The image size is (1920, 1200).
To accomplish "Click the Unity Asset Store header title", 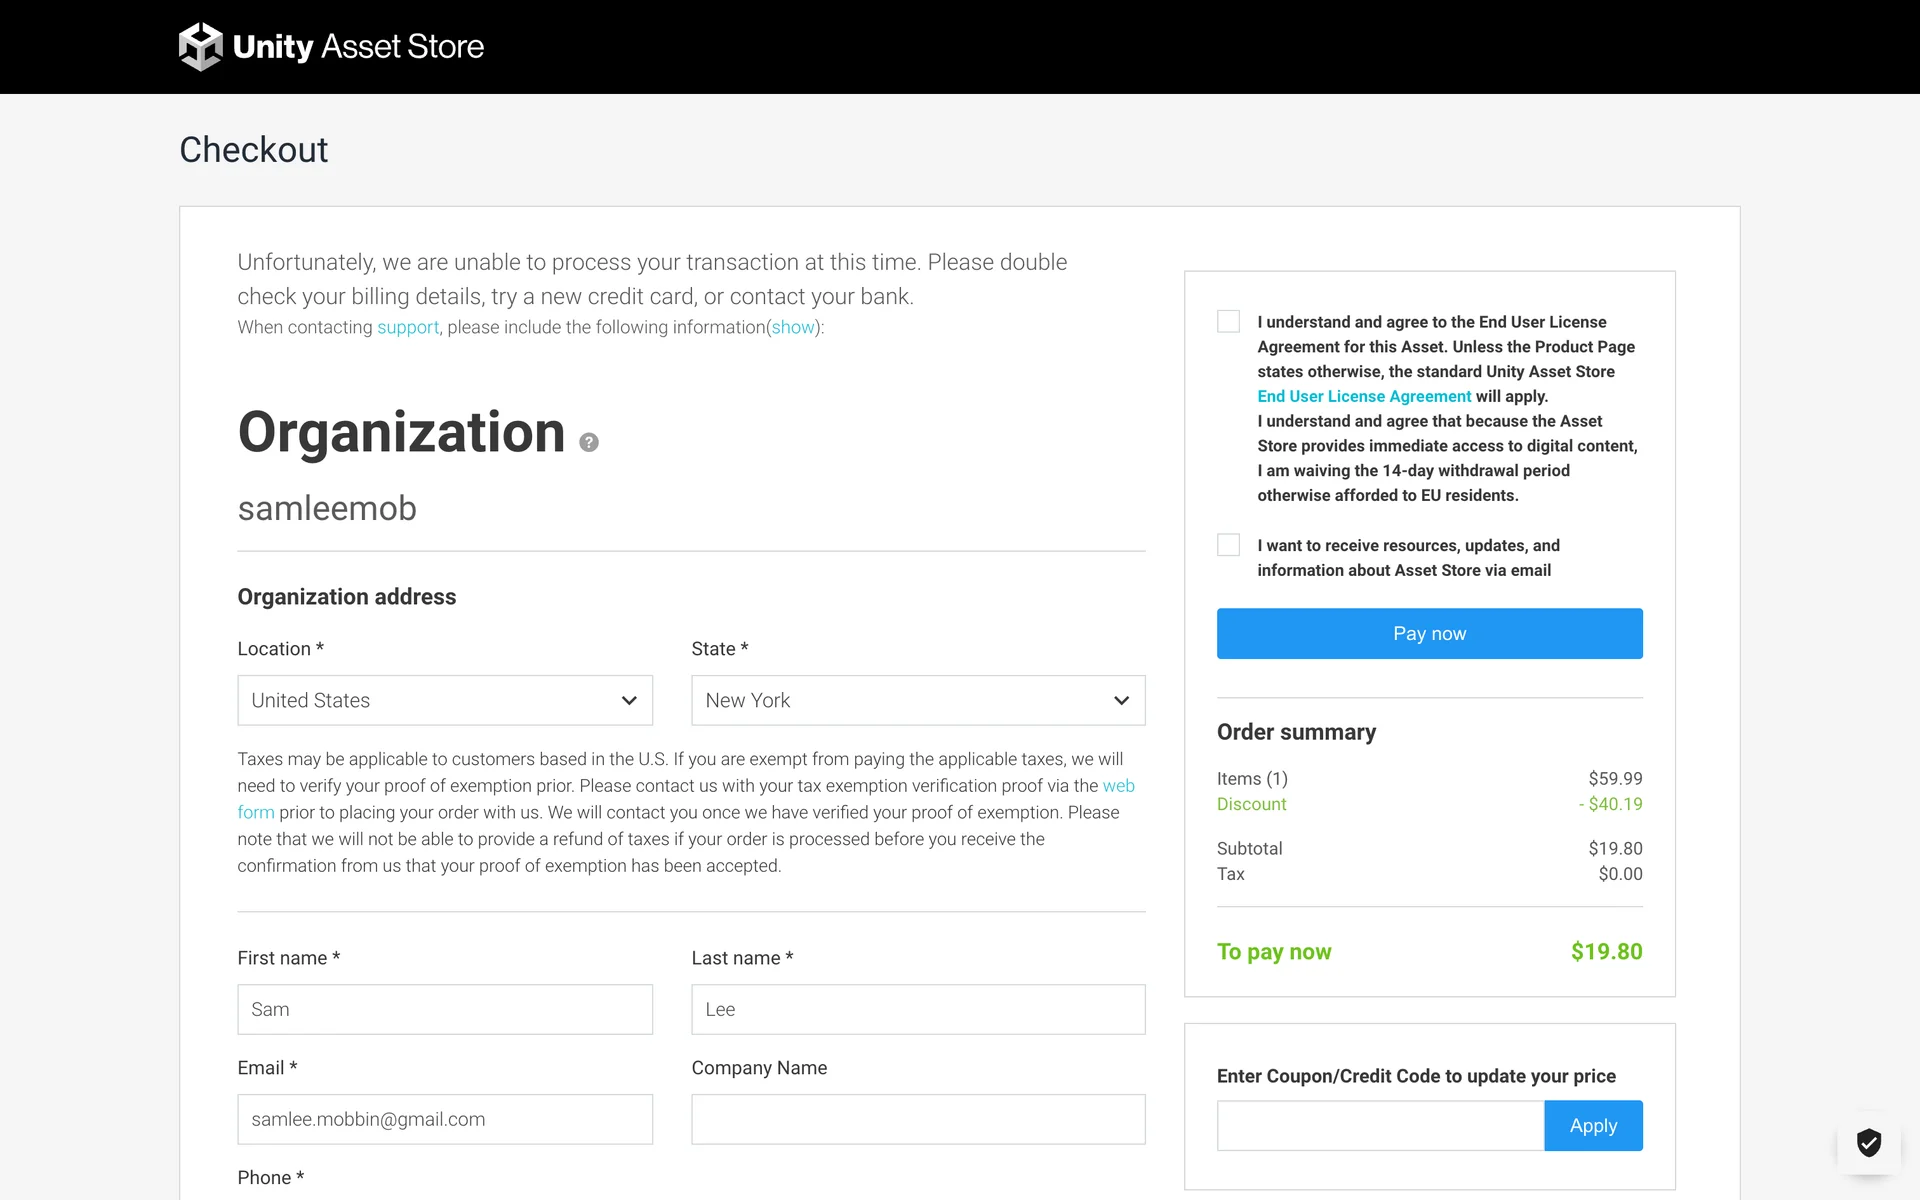I will point(358,47).
